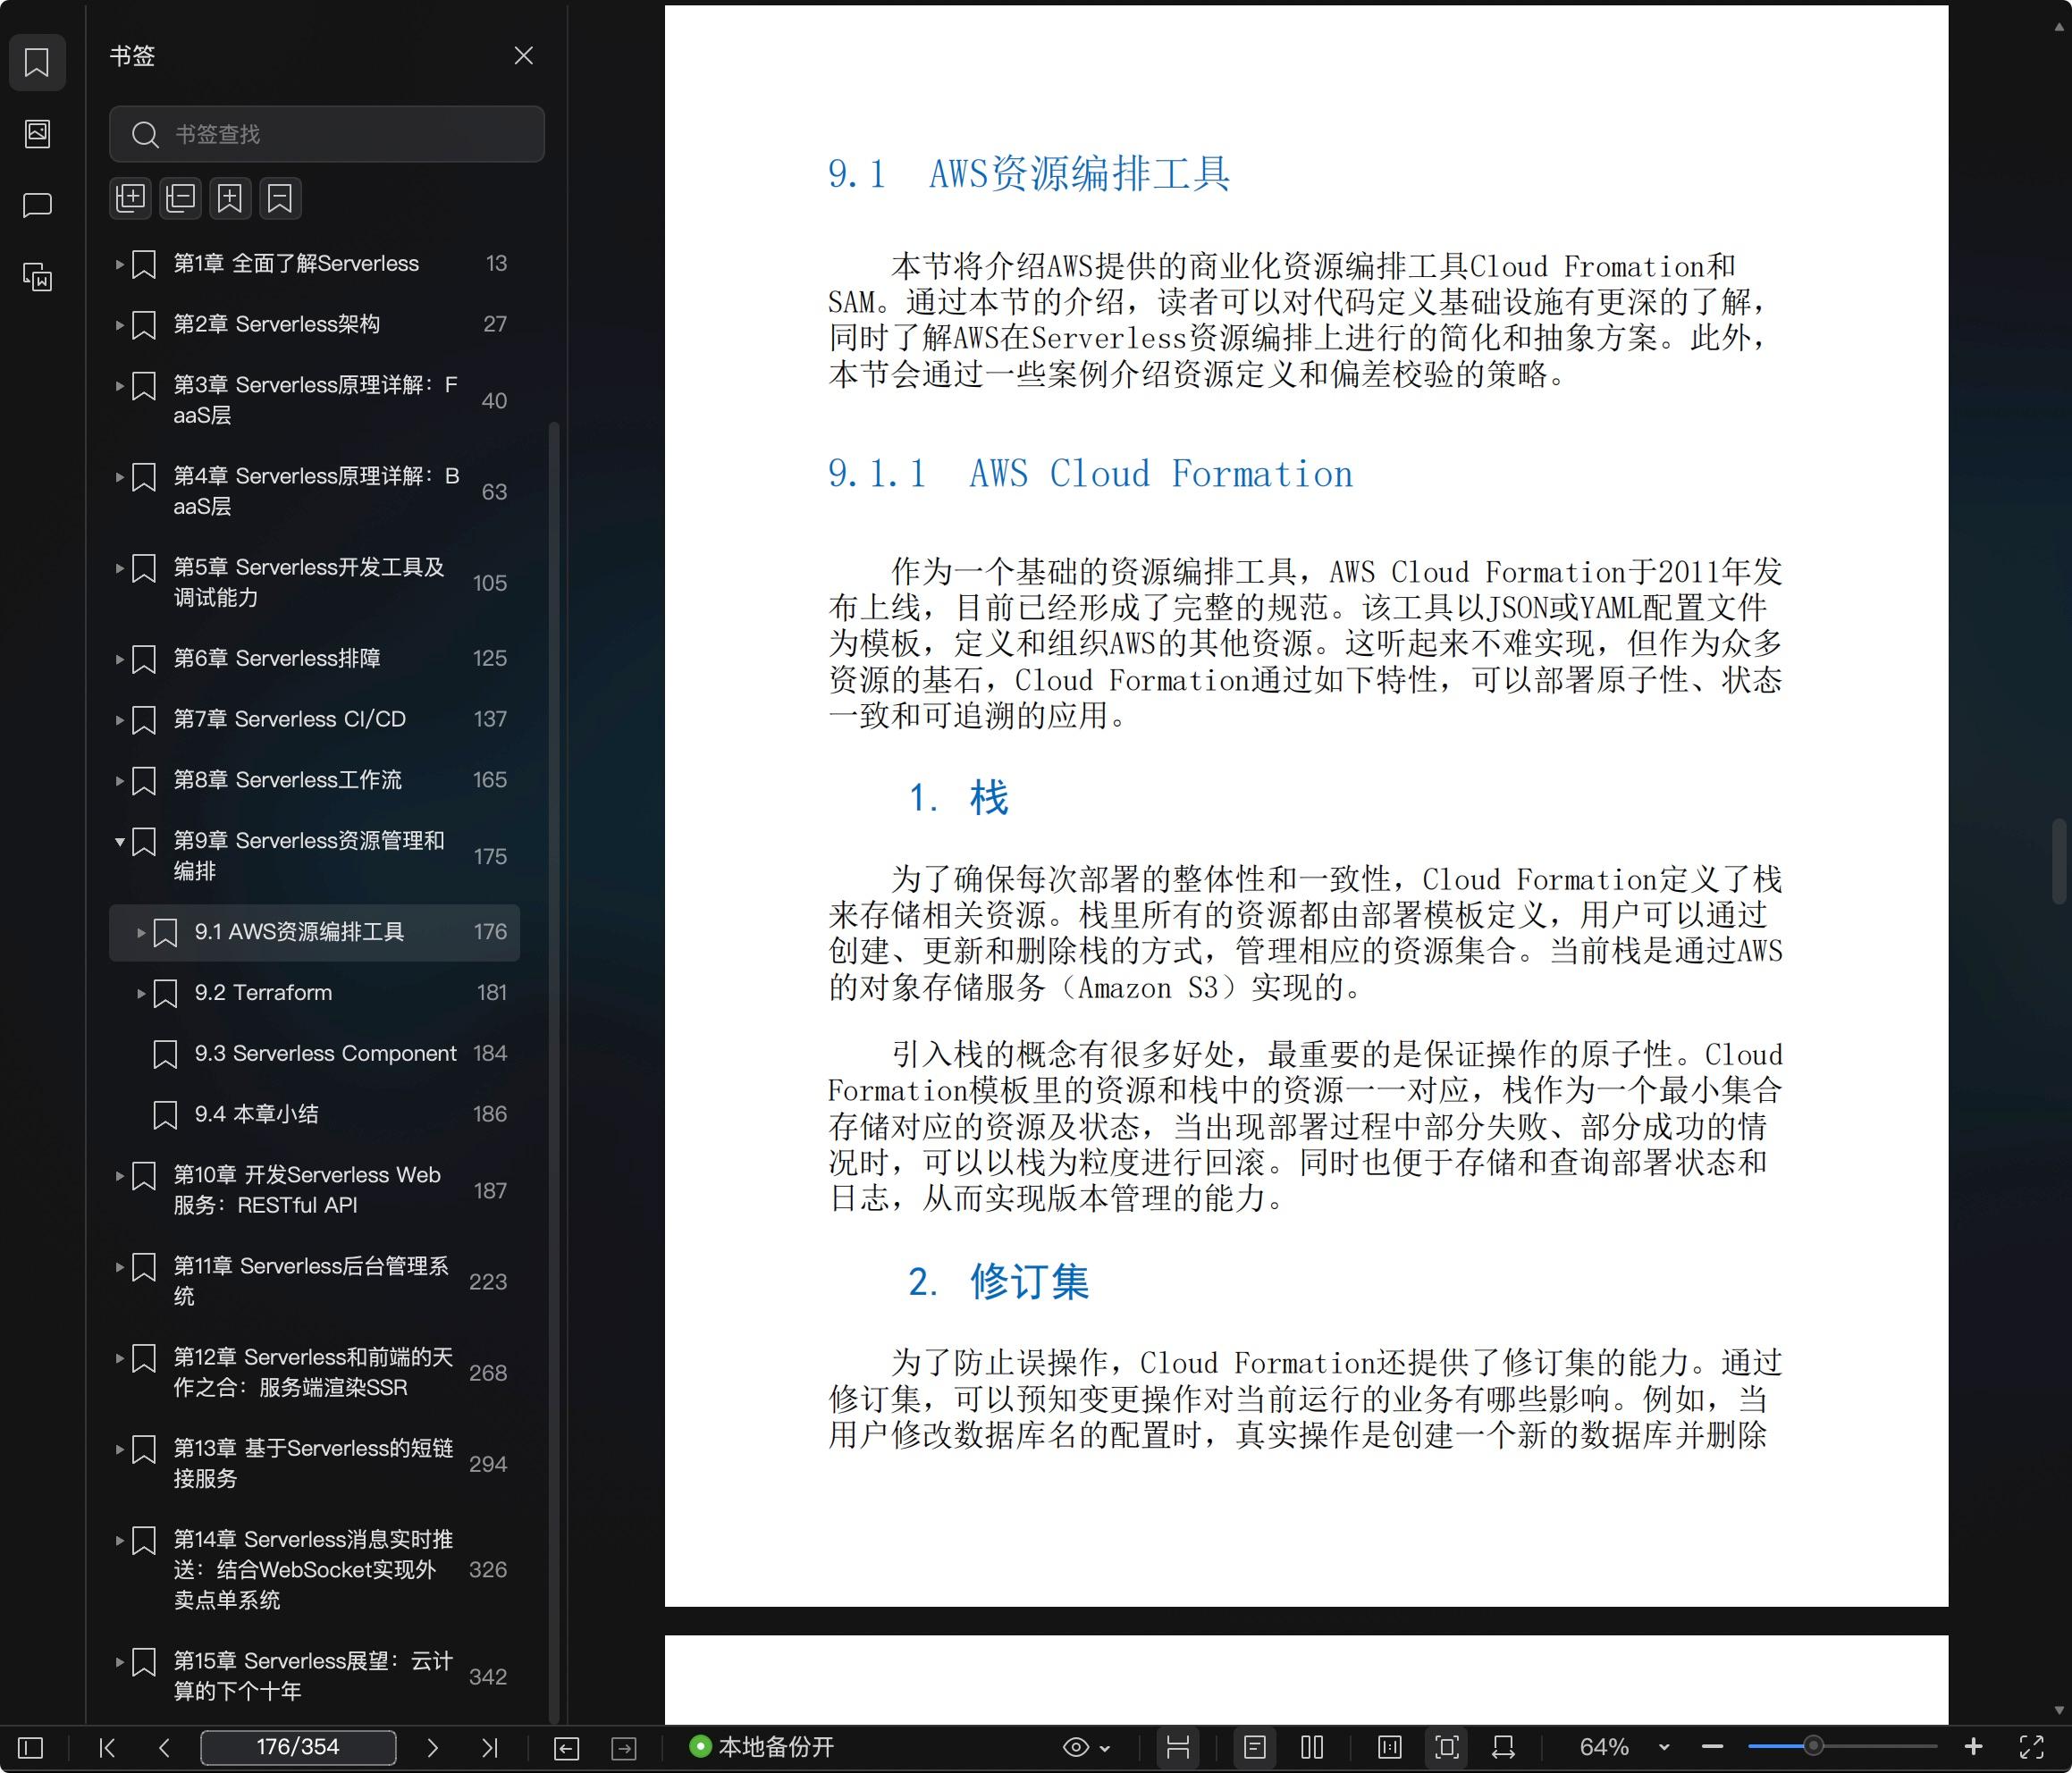Open 第12章 服务端渲染SSR bookmark
Screen dimensions: 2072x1773
click(x=313, y=1372)
